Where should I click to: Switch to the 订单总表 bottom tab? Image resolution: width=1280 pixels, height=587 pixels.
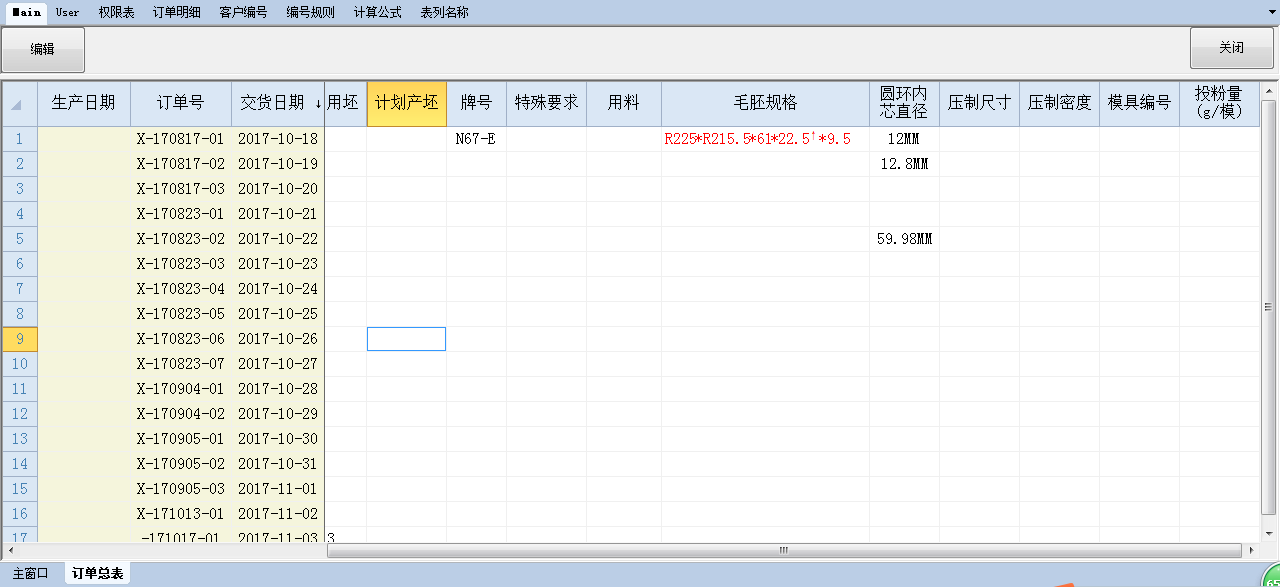click(97, 574)
